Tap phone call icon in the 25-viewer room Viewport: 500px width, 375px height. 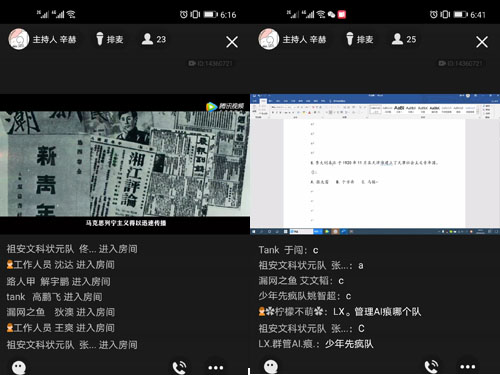point(431,367)
